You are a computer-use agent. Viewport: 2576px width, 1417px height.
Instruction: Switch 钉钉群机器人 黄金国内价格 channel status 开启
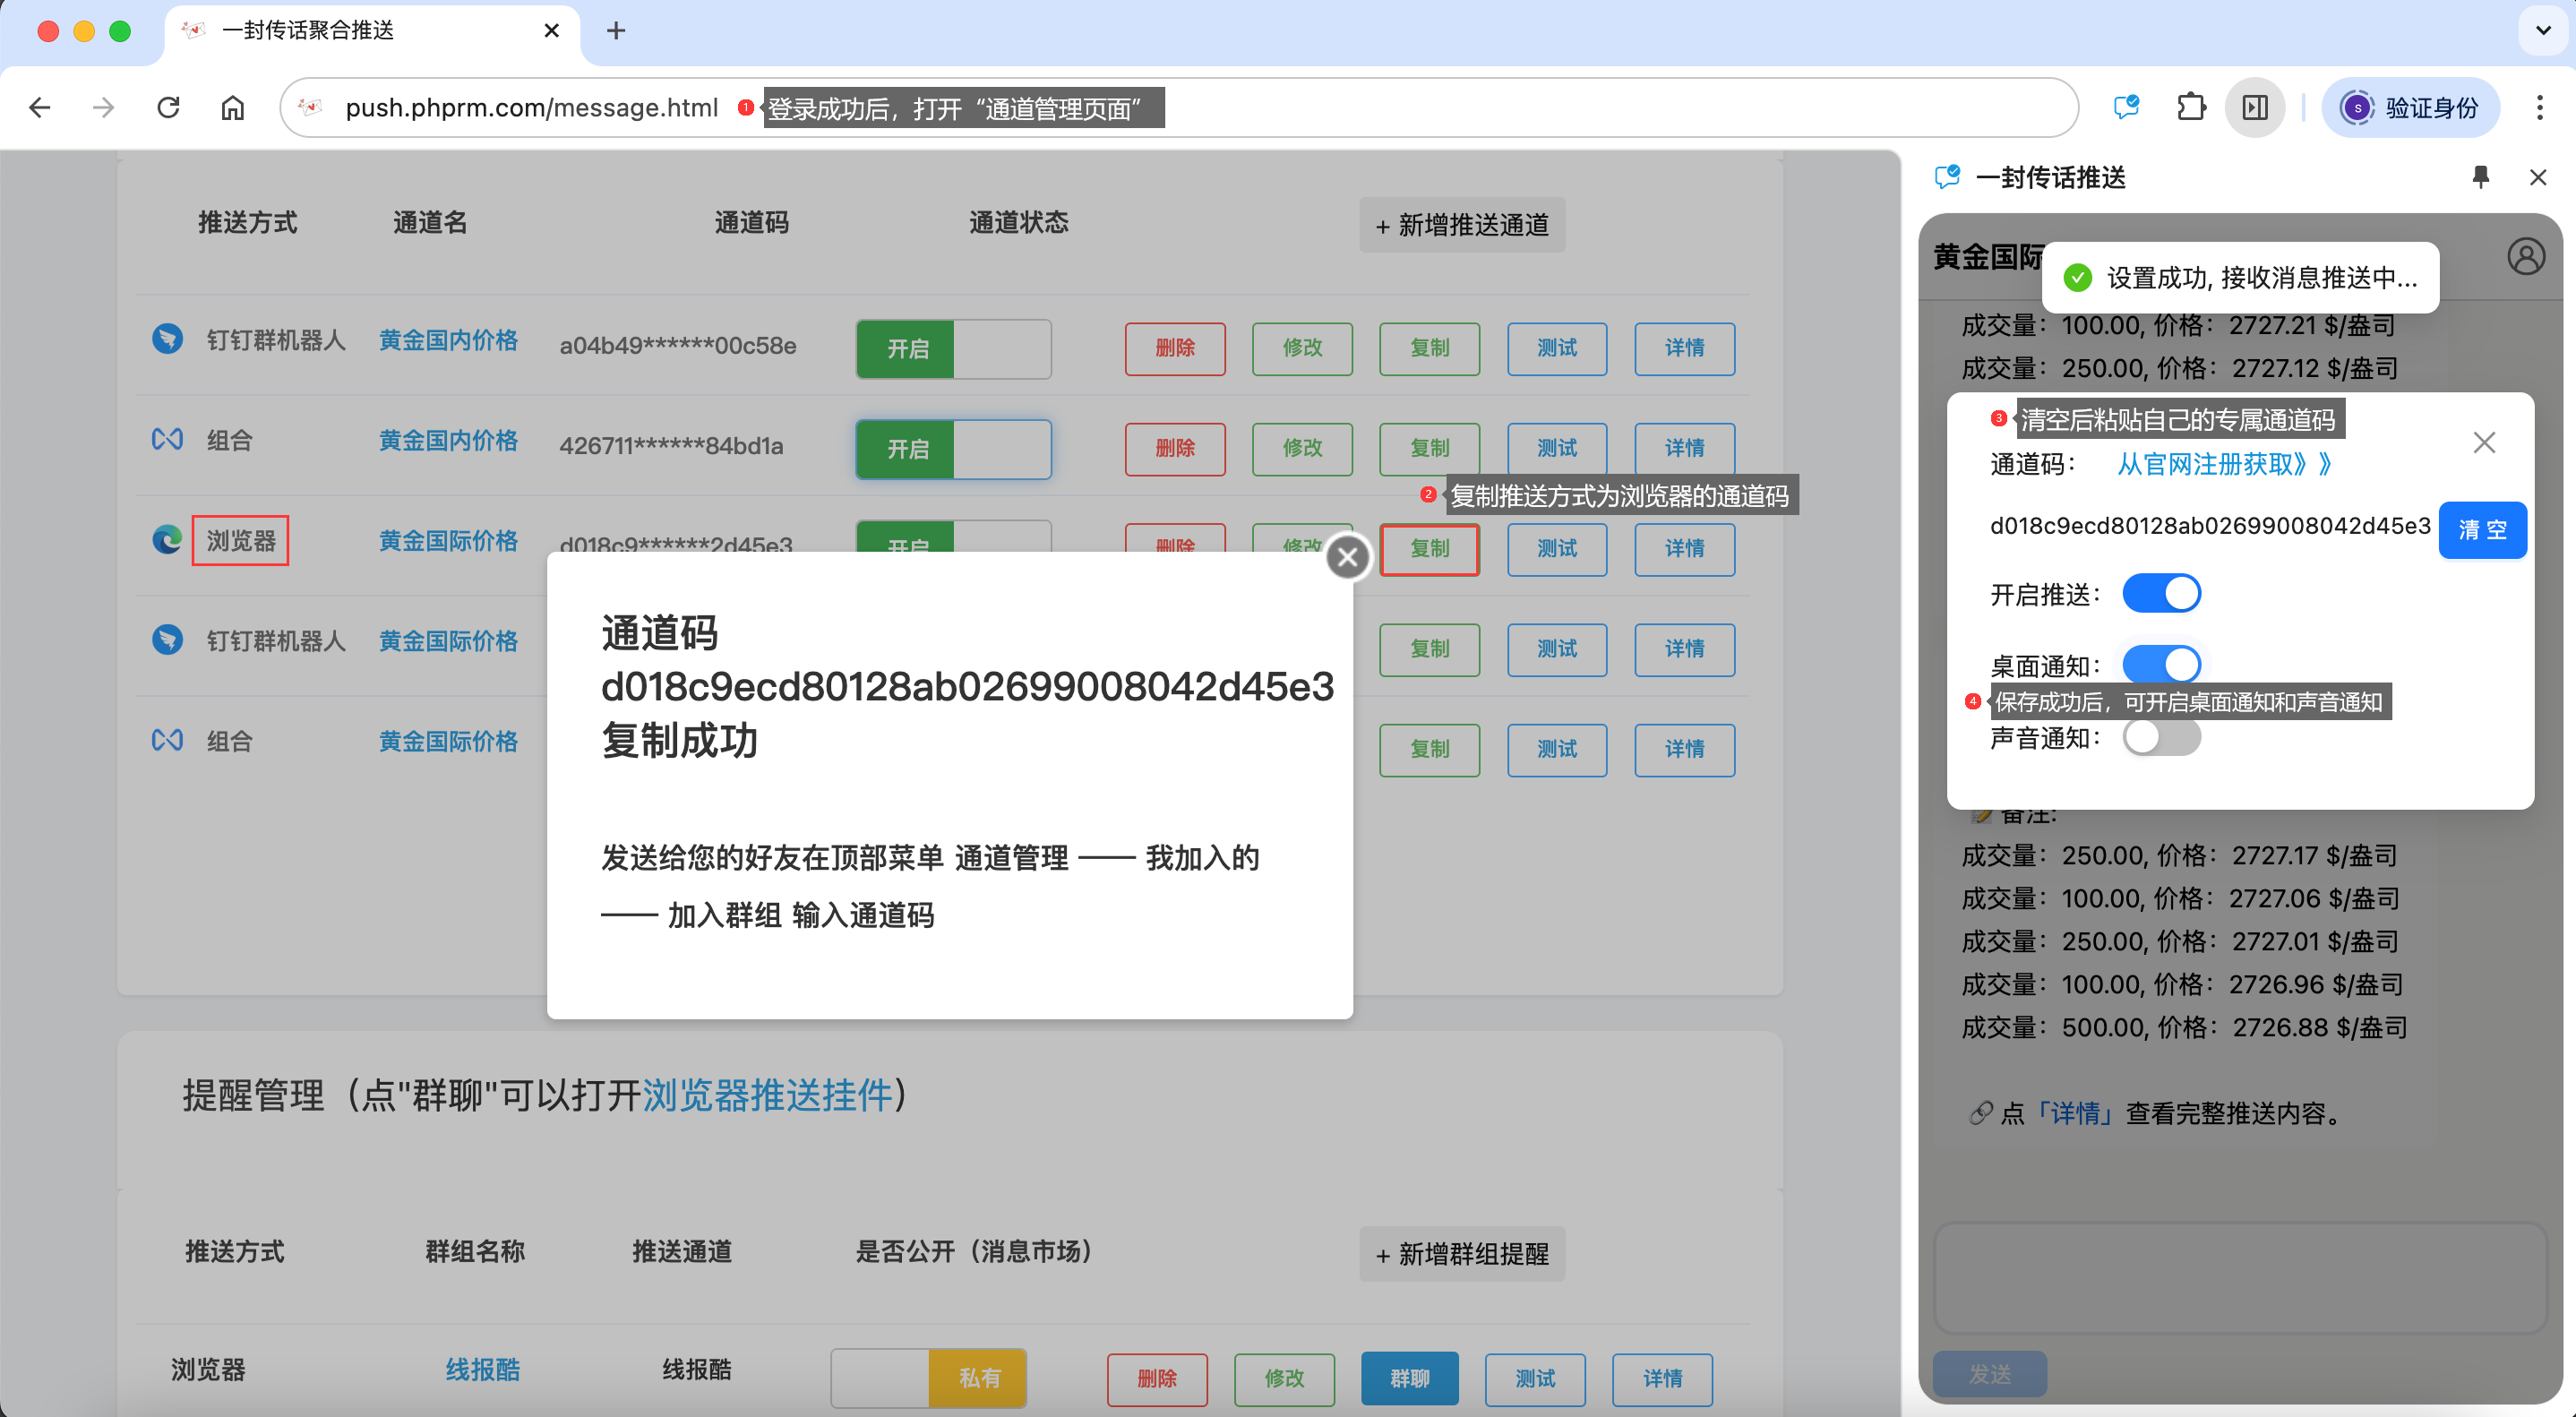pyautogui.click(x=952, y=348)
